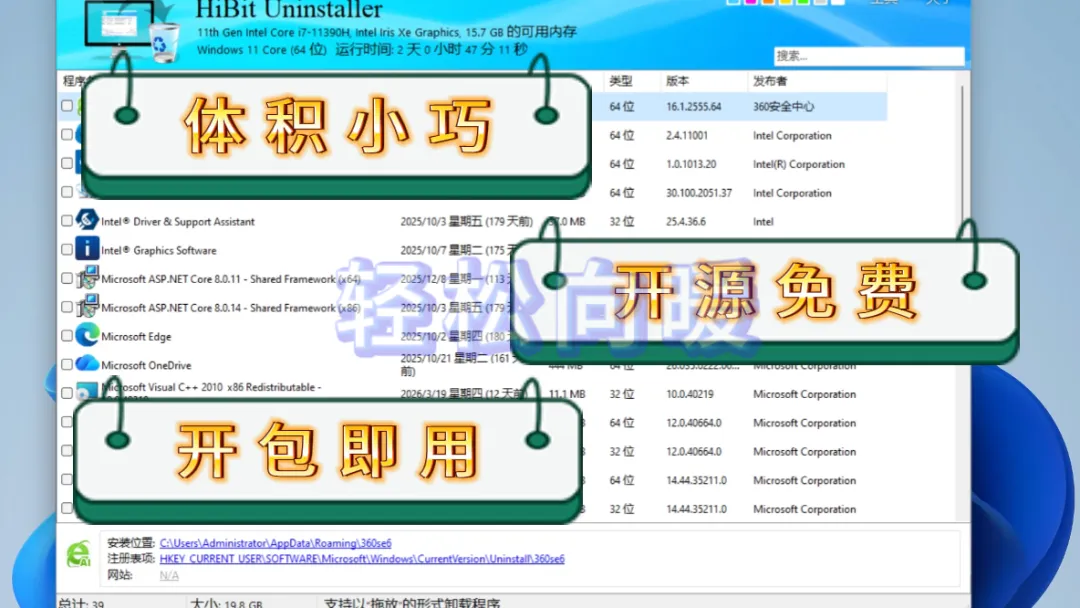Select the Intel Graphics Software name

coord(158,251)
